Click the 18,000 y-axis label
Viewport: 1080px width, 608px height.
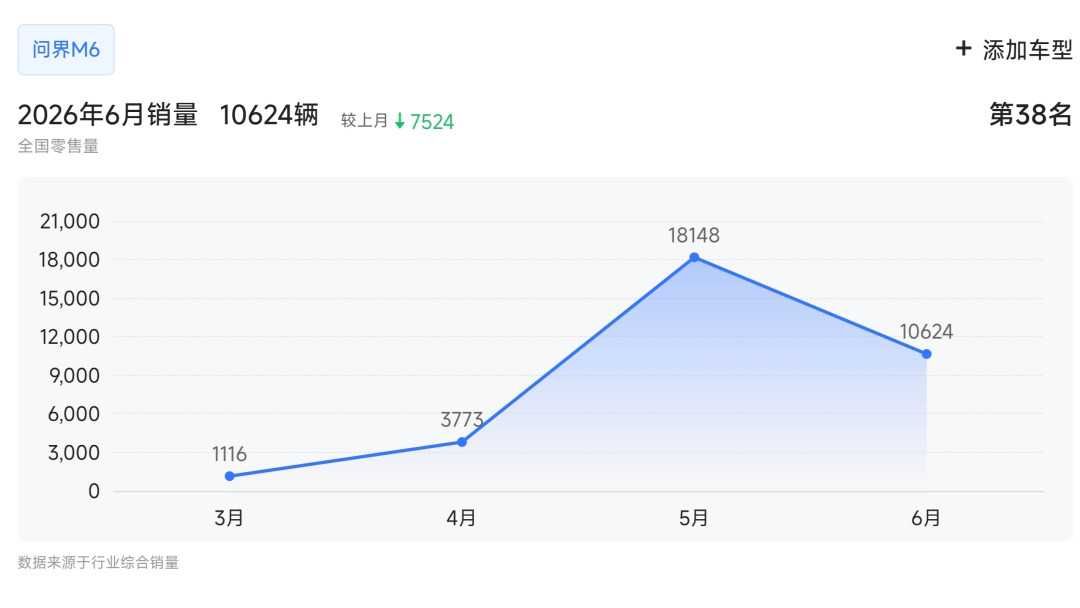[70, 260]
